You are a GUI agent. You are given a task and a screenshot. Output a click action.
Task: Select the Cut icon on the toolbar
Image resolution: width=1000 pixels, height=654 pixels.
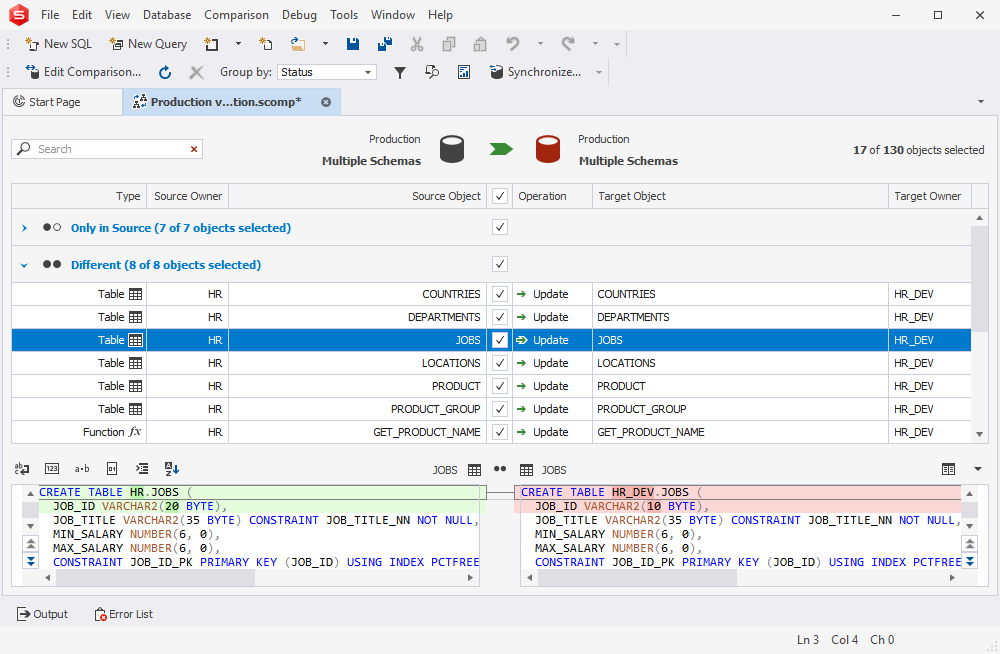click(417, 44)
